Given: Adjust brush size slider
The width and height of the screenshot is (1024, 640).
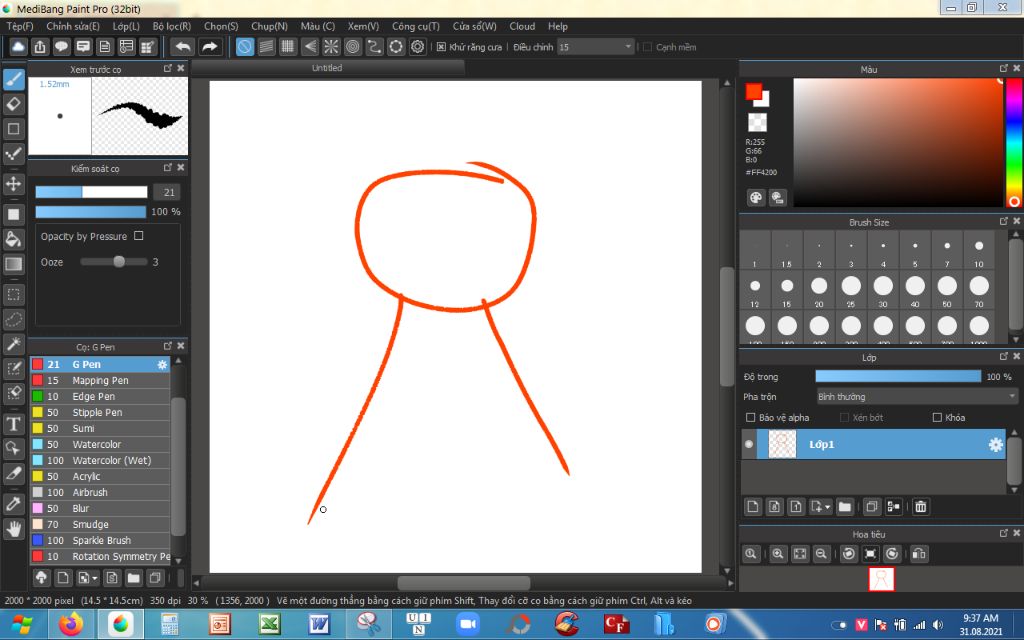Looking at the screenshot, I should coord(91,192).
